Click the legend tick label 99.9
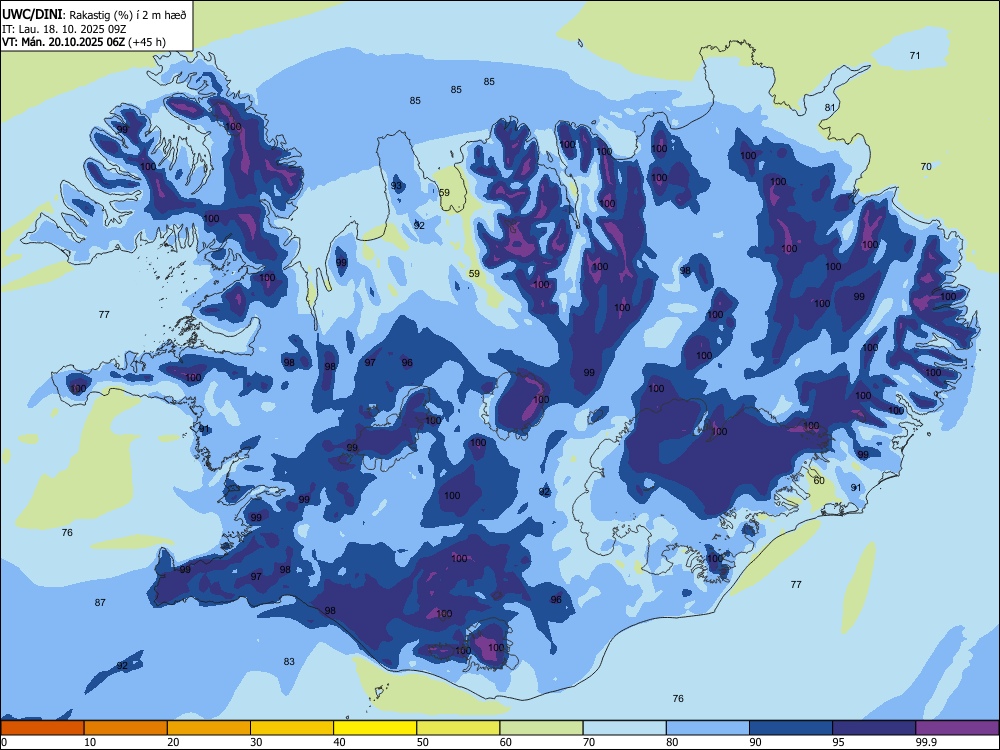The width and height of the screenshot is (1000, 750). pyautogui.click(x=925, y=742)
